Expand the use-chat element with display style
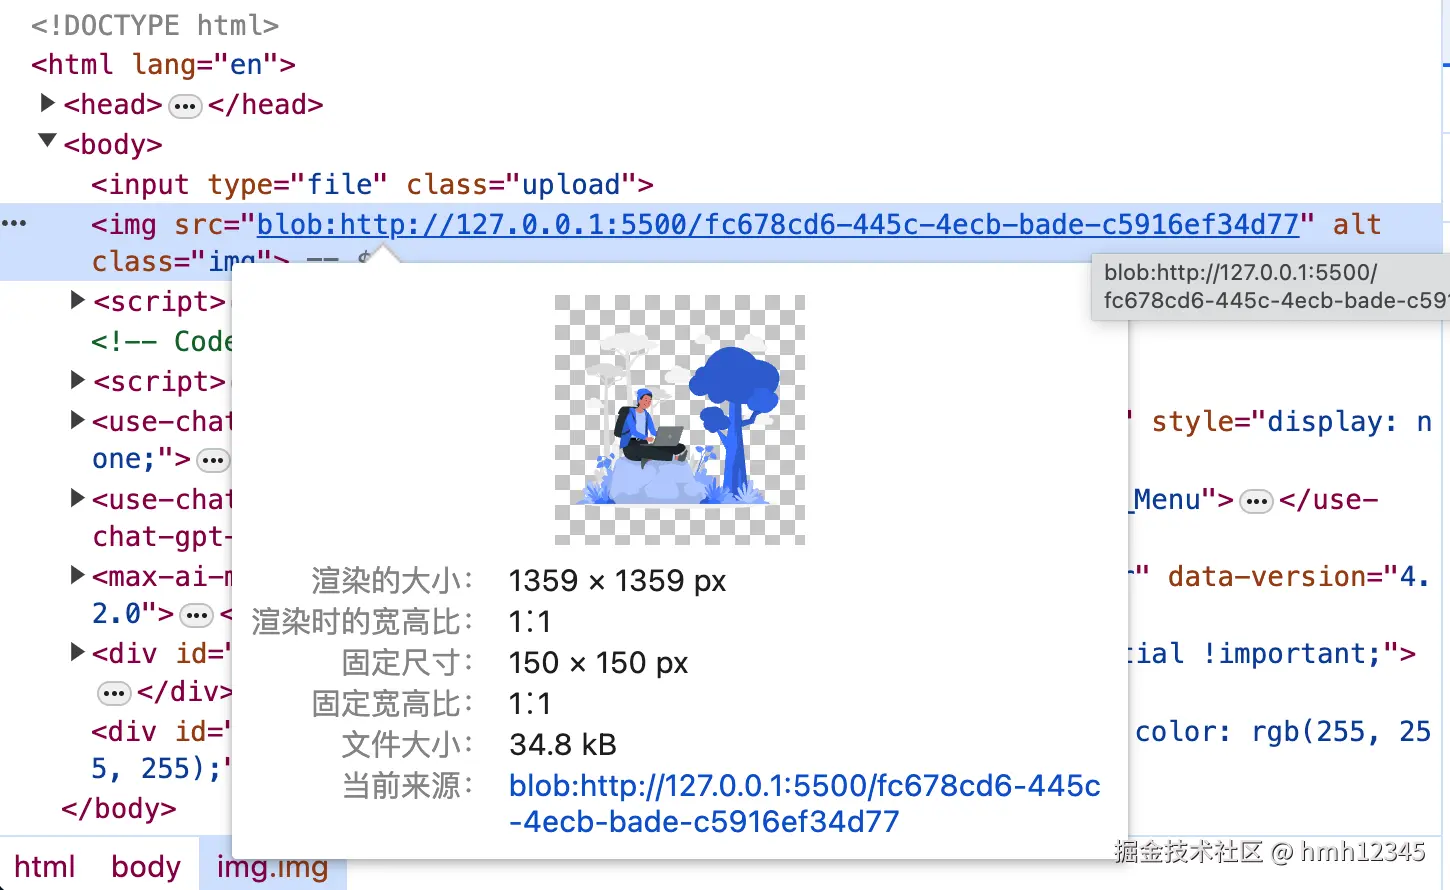 tap(77, 420)
